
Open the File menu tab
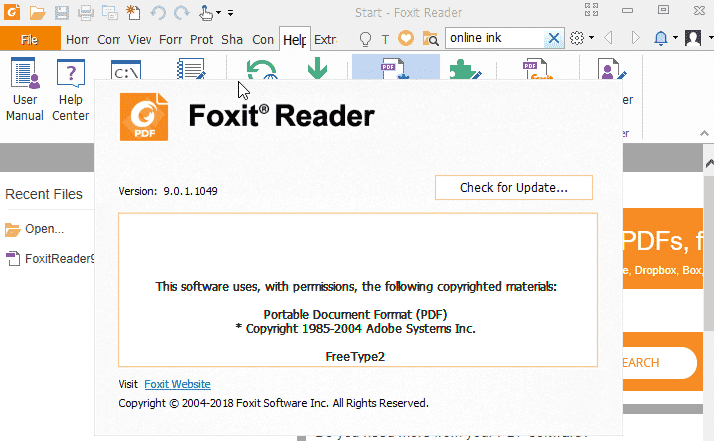pyautogui.click(x=29, y=40)
